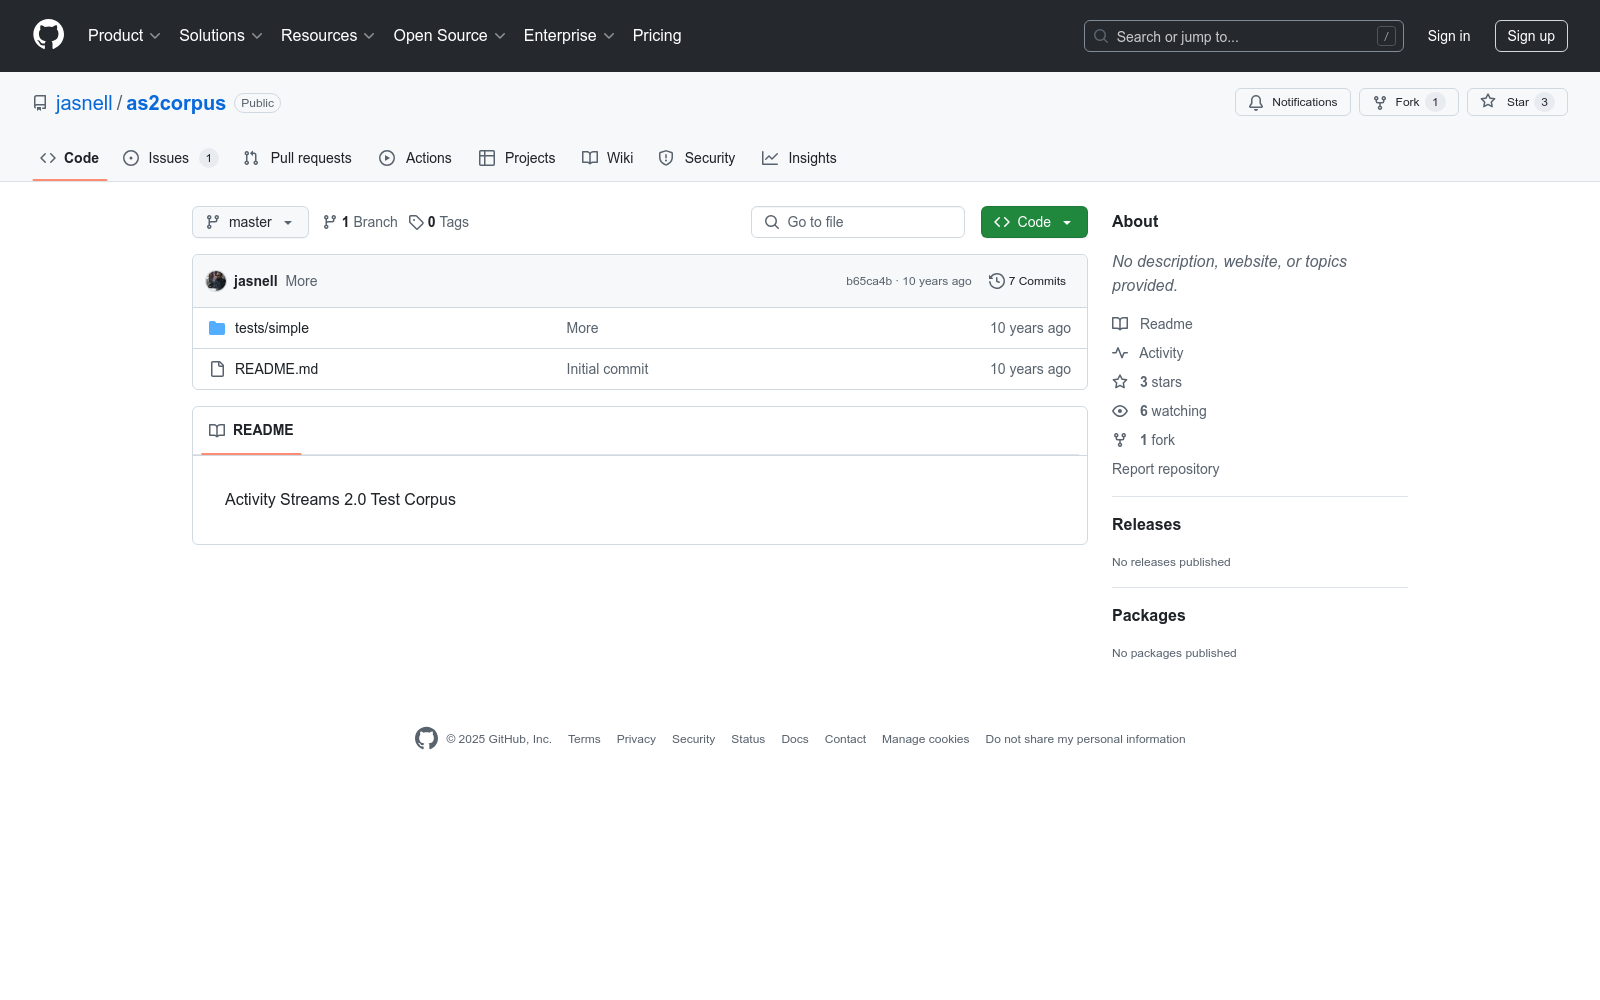
Task: Open the Pricing page
Action: pyautogui.click(x=657, y=35)
